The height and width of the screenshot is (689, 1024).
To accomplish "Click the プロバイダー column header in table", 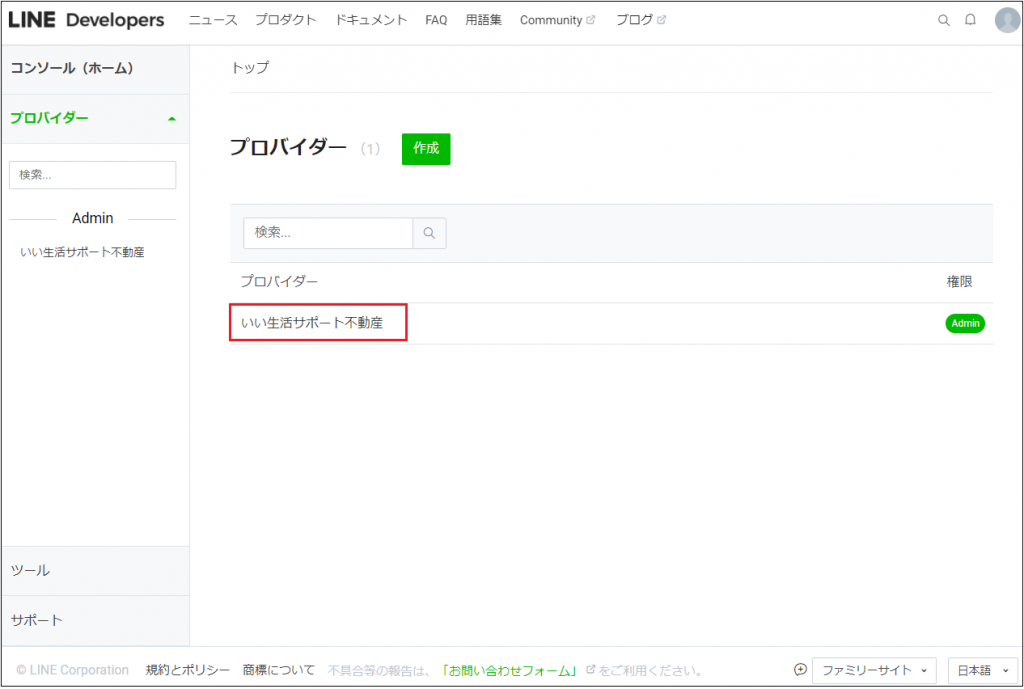I will 279,281.
